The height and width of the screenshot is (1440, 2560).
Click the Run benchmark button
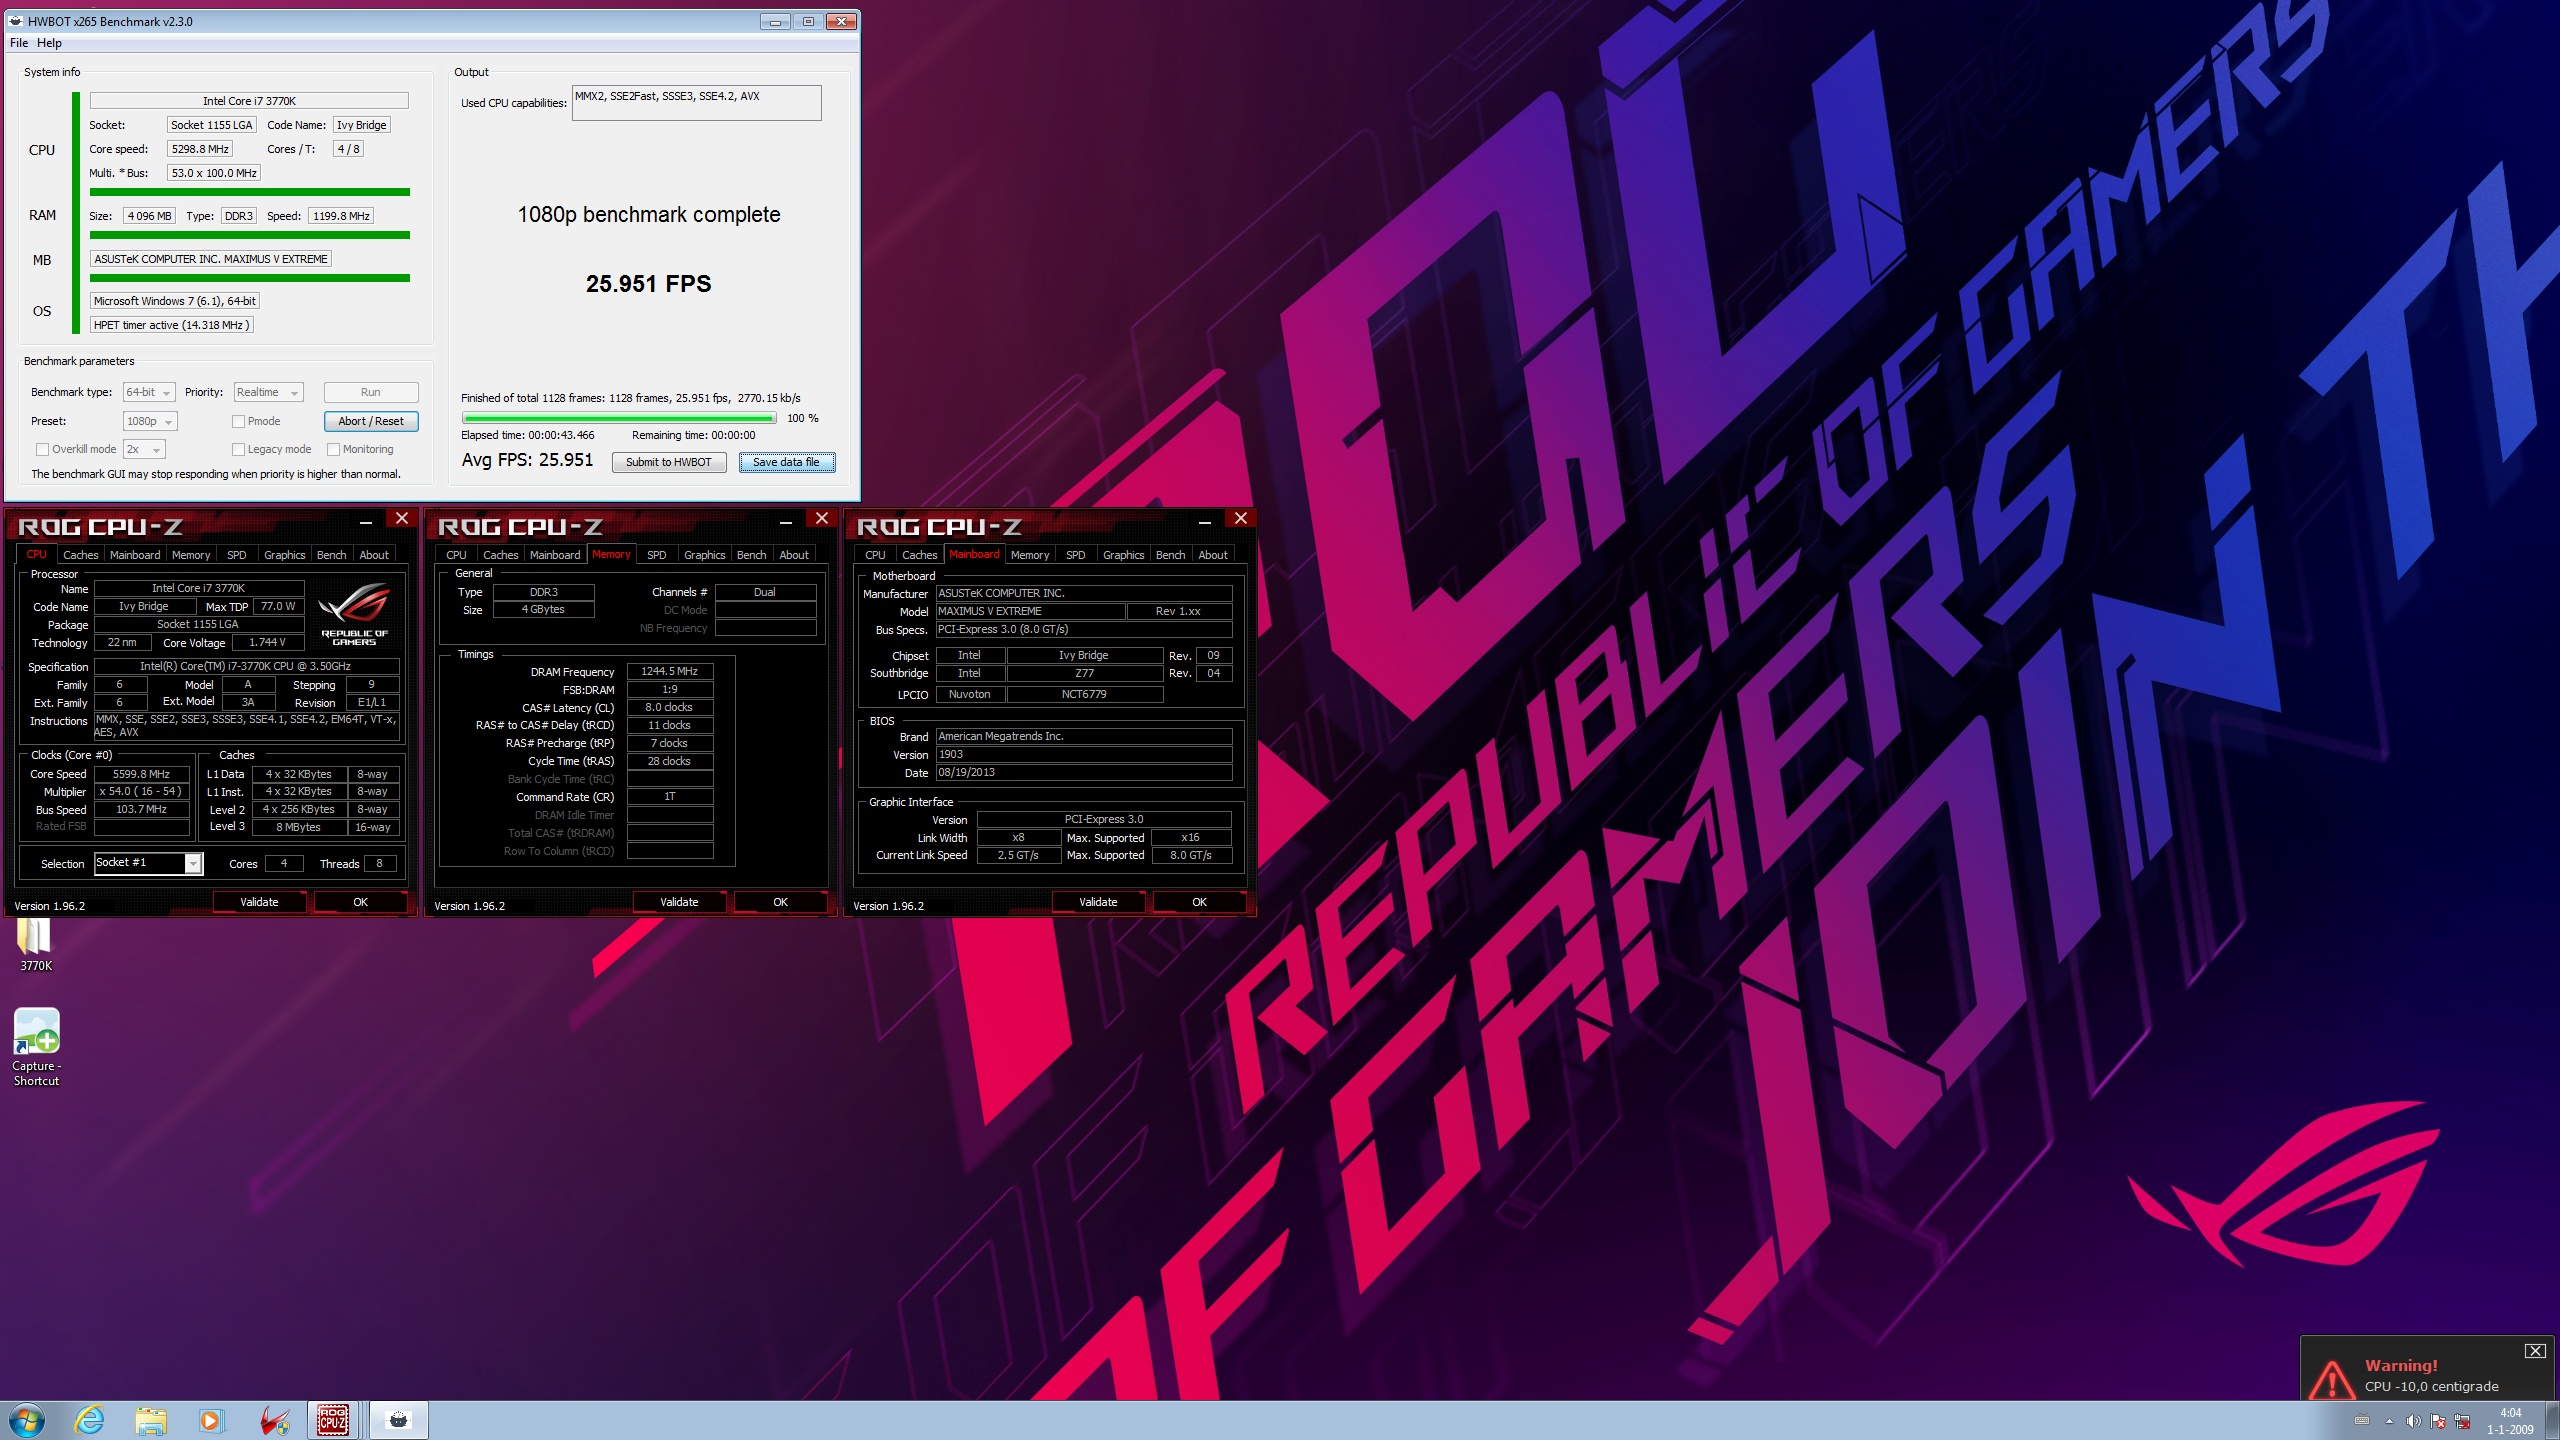click(371, 393)
